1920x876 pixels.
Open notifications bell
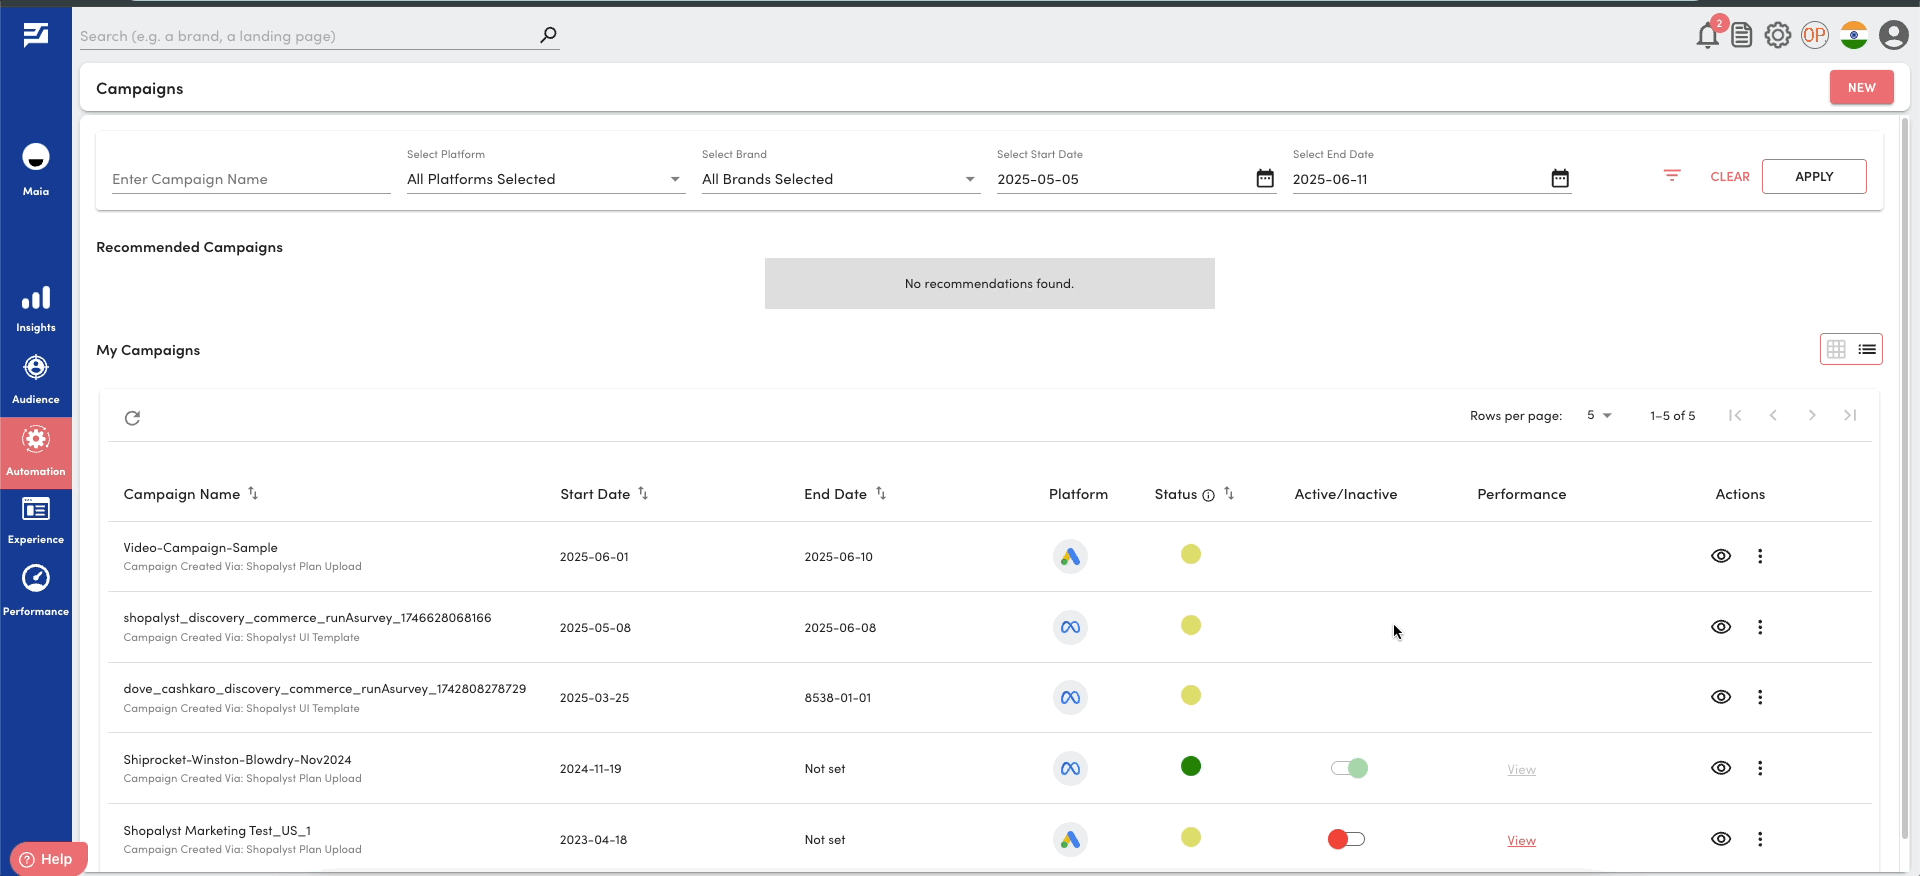[x=1708, y=36]
